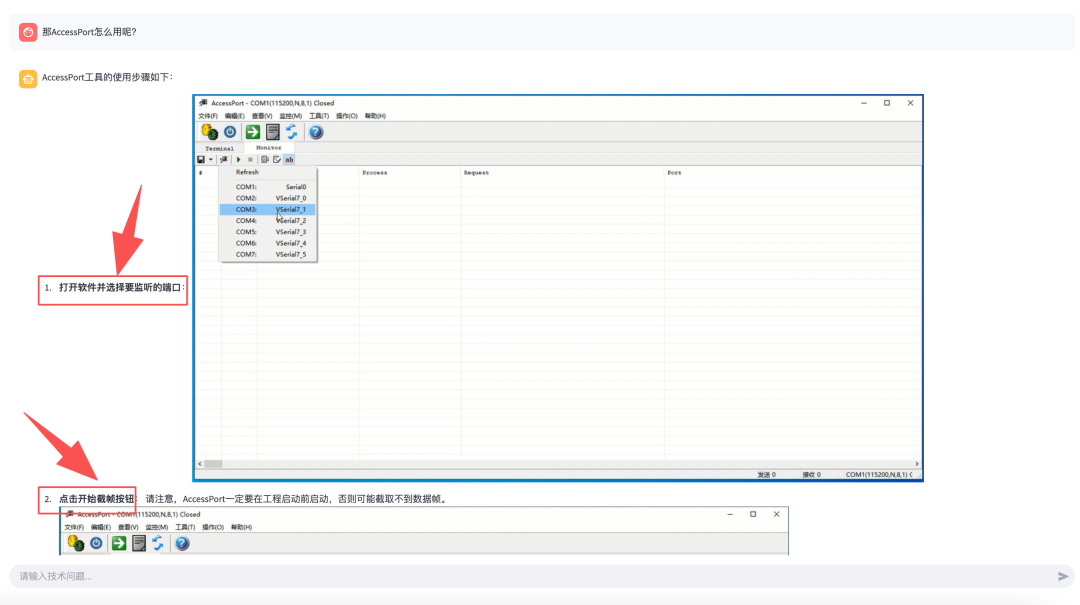
Task: Click the blue help question mark in top toolbar
Action: (x=316, y=131)
